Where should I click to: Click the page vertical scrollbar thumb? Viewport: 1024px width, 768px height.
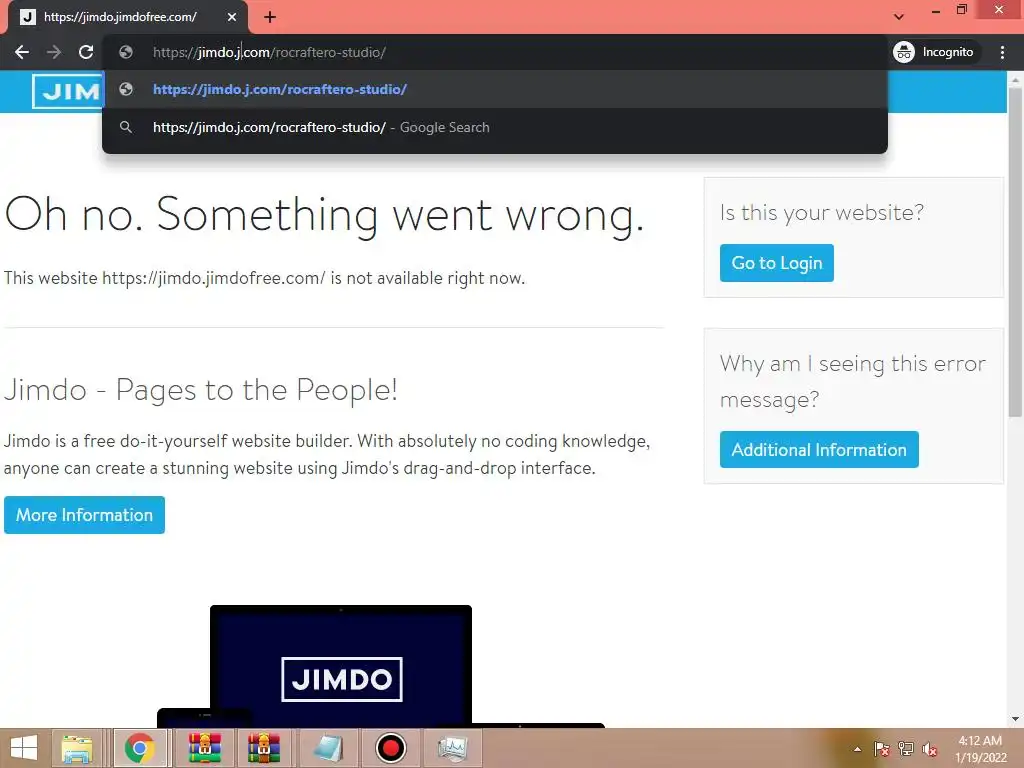(1015, 251)
